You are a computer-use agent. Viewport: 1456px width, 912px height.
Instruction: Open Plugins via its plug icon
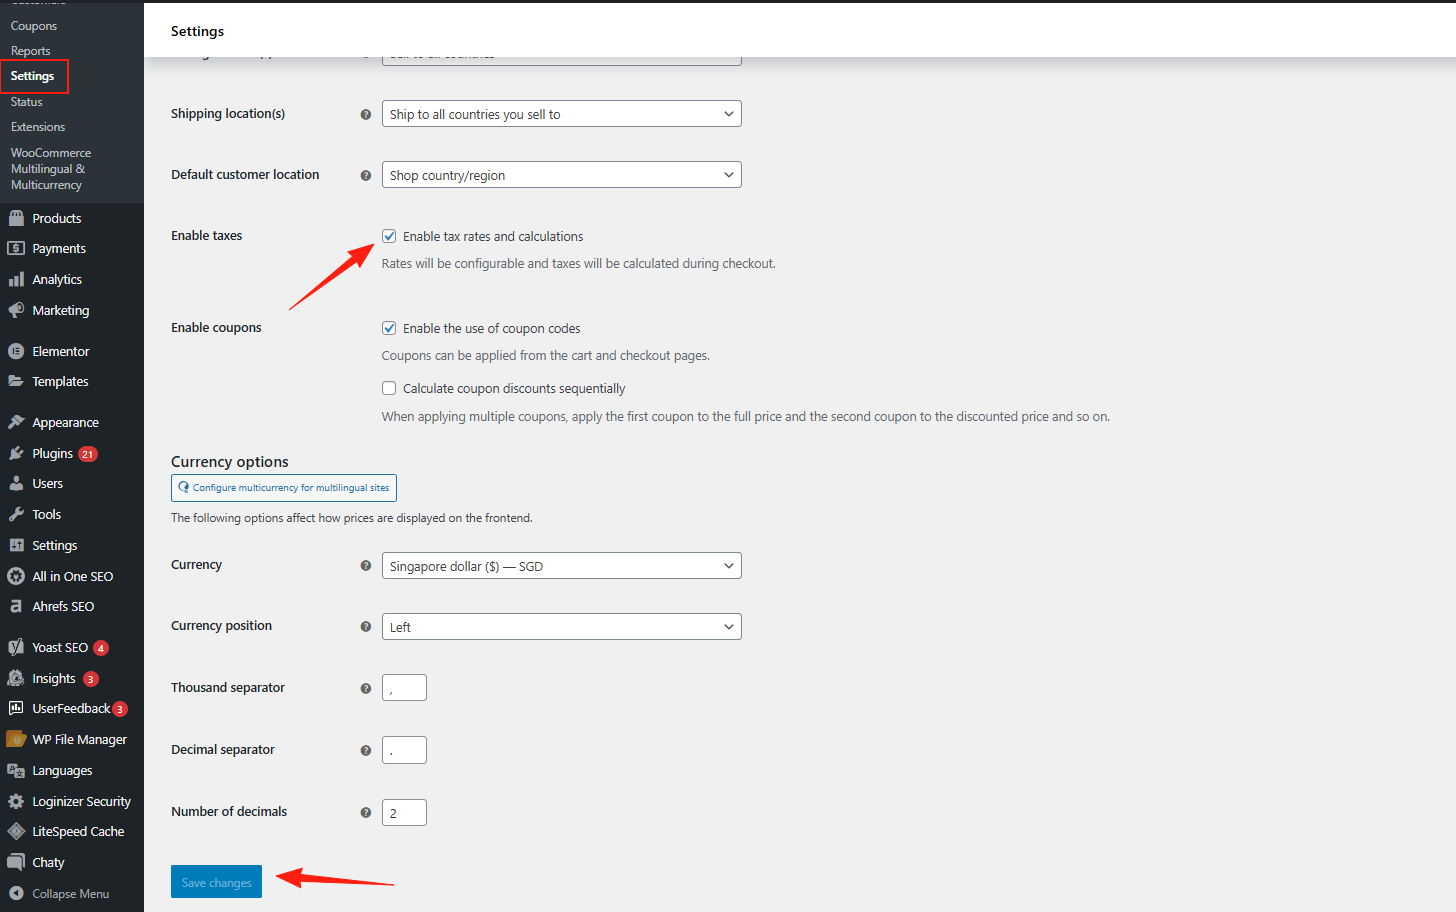16,453
